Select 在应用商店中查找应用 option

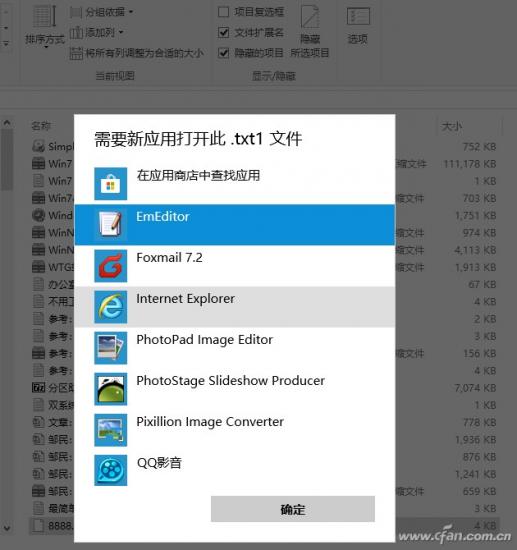point(235,183)
